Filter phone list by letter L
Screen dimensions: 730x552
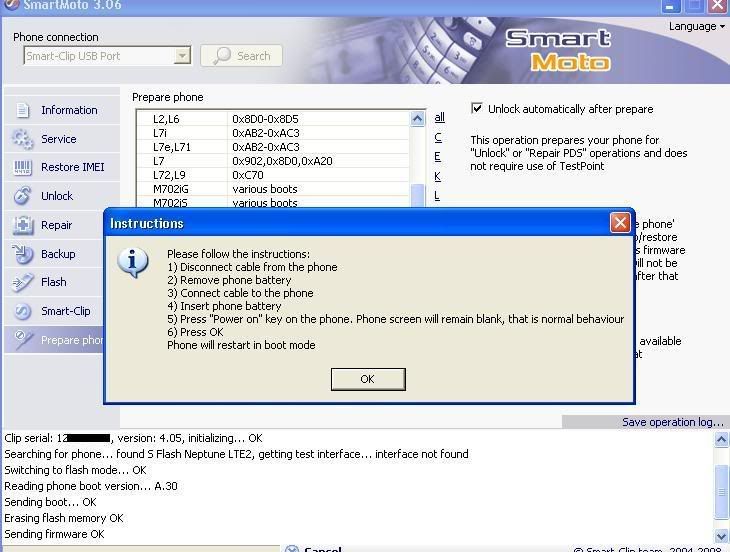[437, 196]
